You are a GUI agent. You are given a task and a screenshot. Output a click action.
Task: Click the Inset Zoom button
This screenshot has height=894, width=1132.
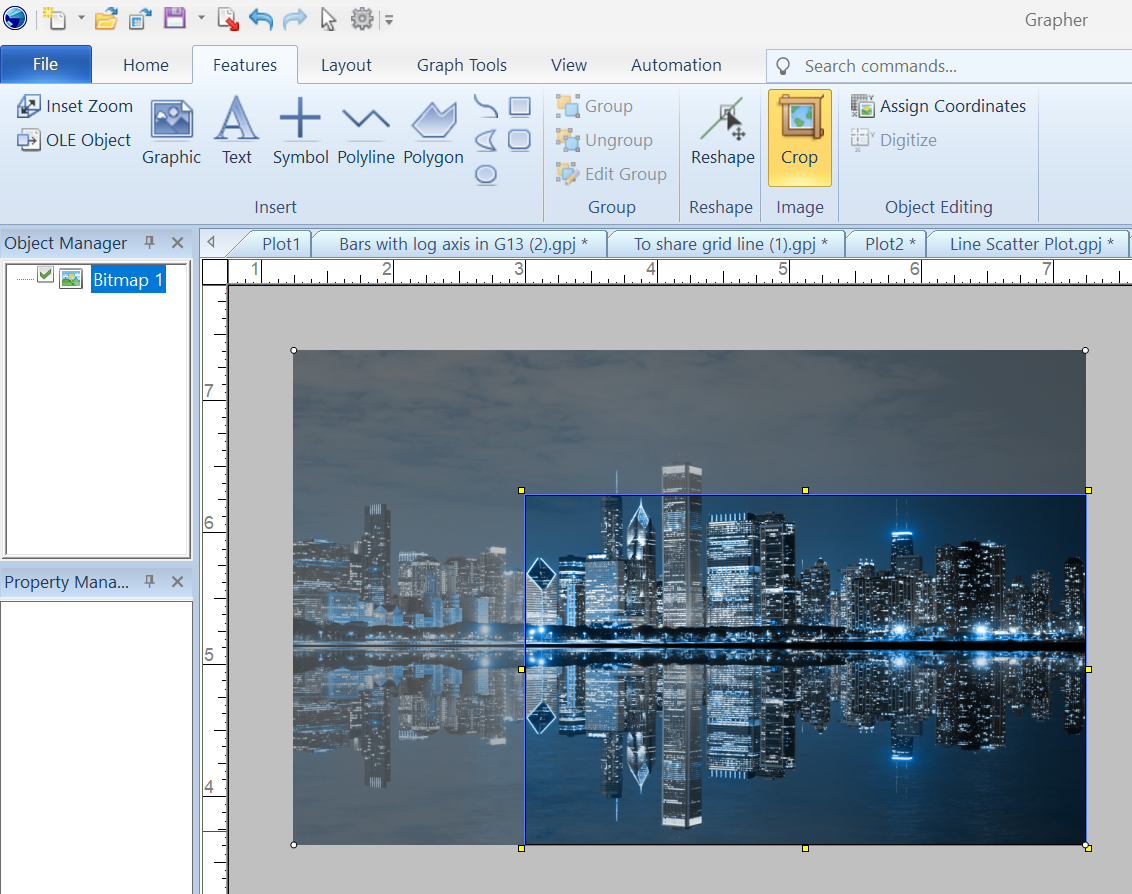(x=73, y=105)
